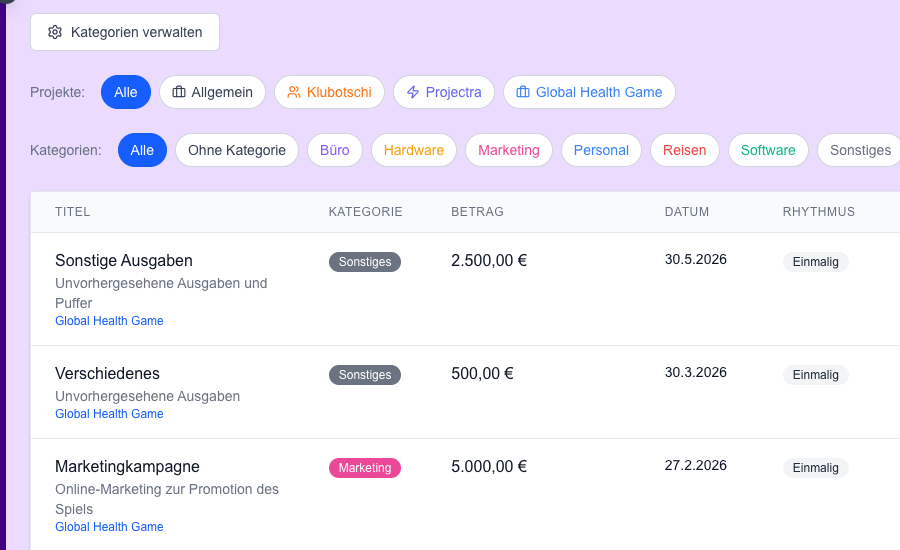Select the Alle category filter

142,150
